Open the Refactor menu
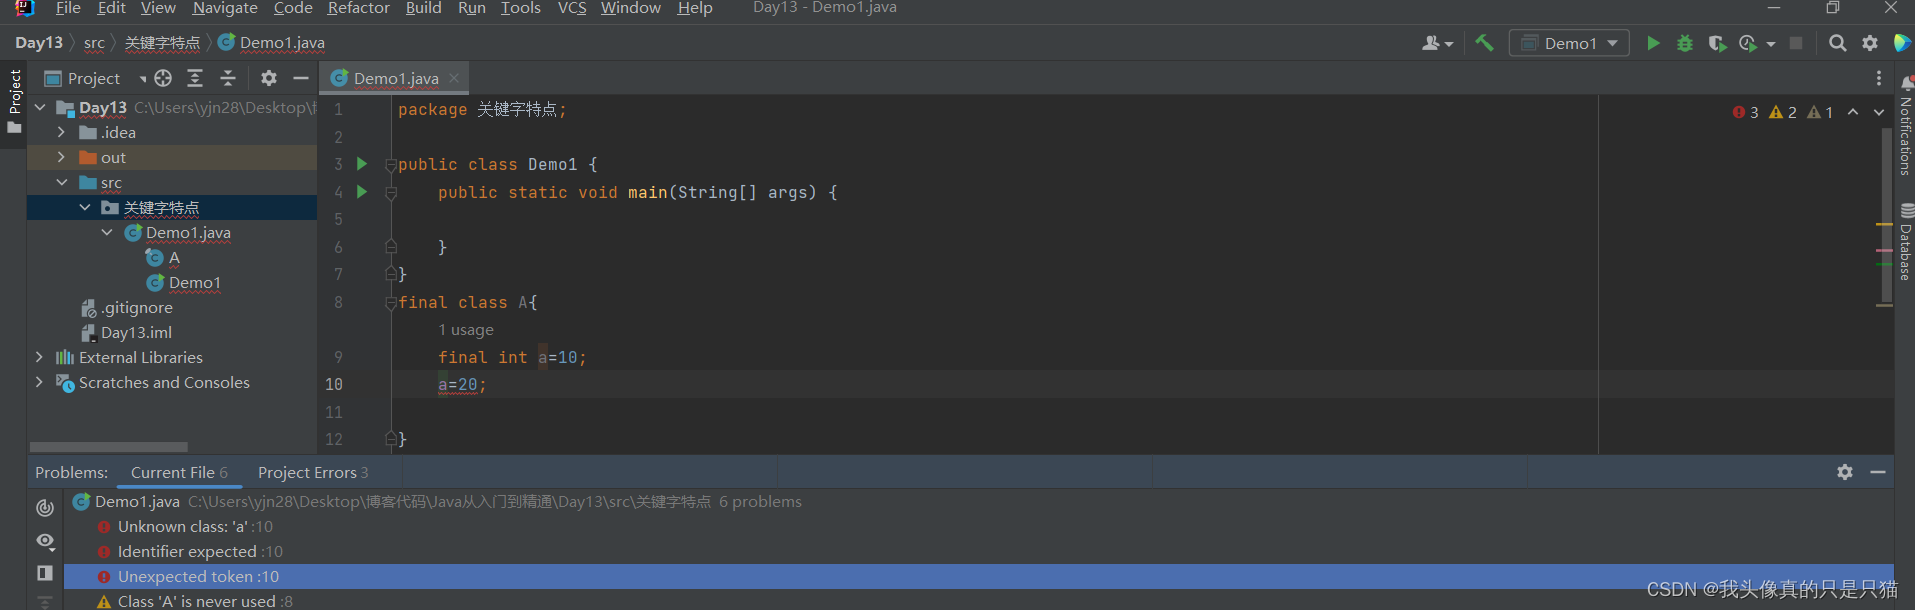This screenshot has width=1915, height=610. pyautogui.click(x=358, y=8)
